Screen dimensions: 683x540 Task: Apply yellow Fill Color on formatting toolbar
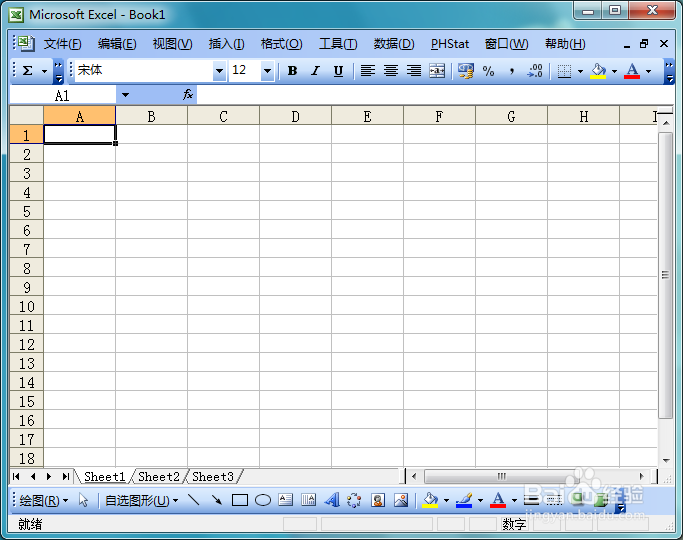pos(598,71)
